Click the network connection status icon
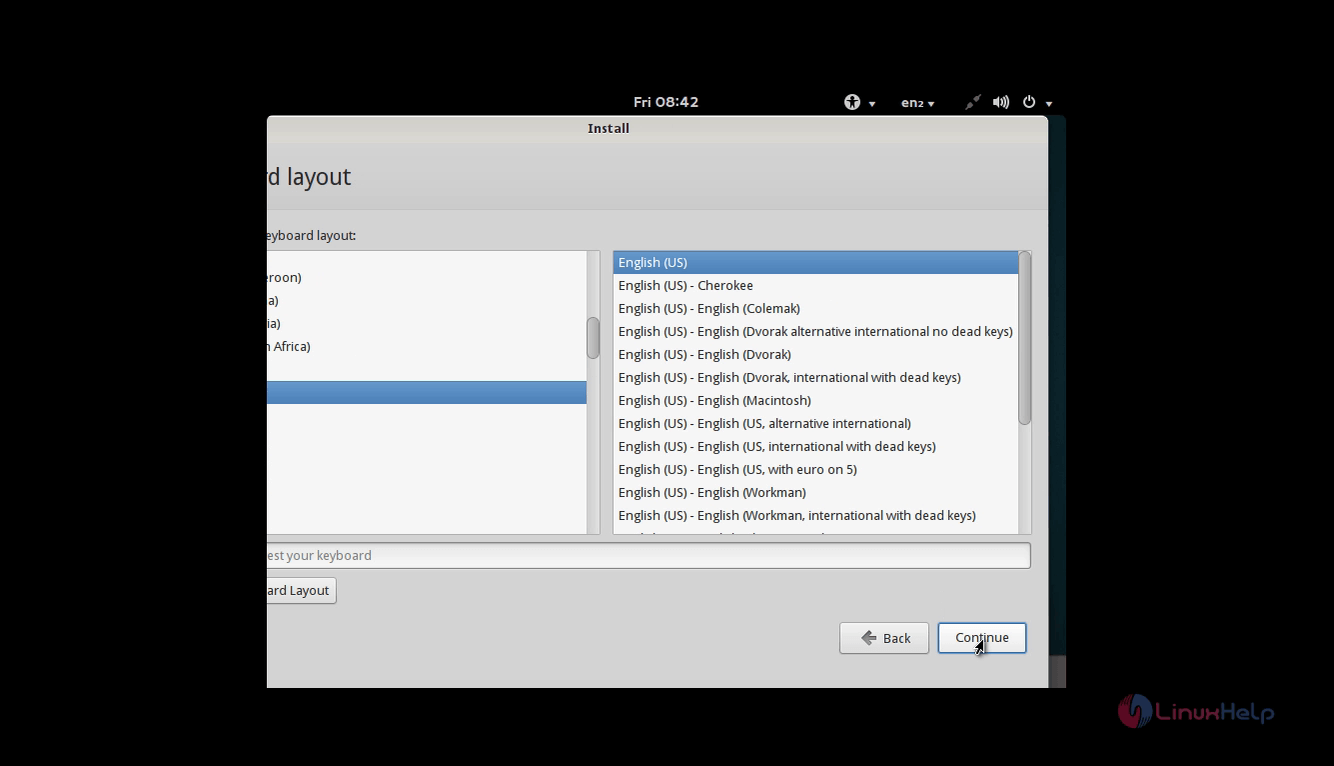The height and width of the screenshot is (766, 1334). (973, 102)
